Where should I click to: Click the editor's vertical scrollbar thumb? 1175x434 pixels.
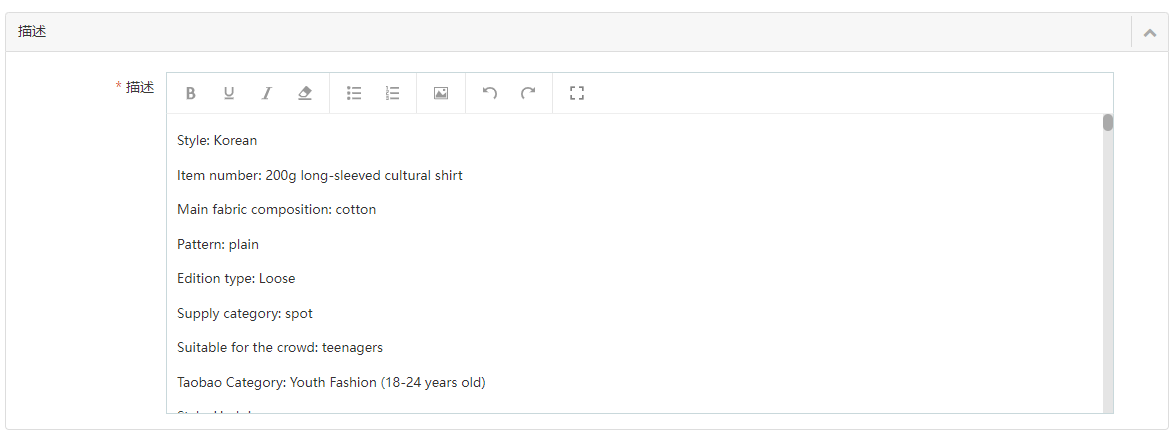1108,123
